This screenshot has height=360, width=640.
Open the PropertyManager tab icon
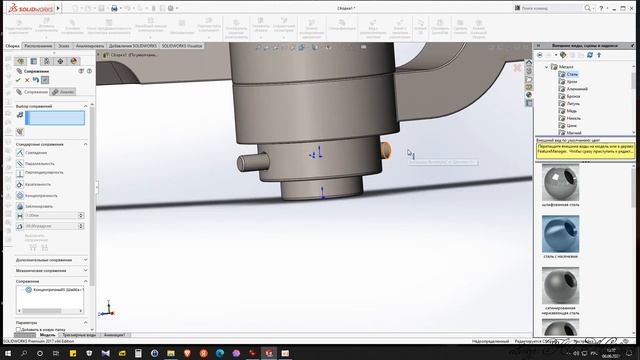[34, 61]
